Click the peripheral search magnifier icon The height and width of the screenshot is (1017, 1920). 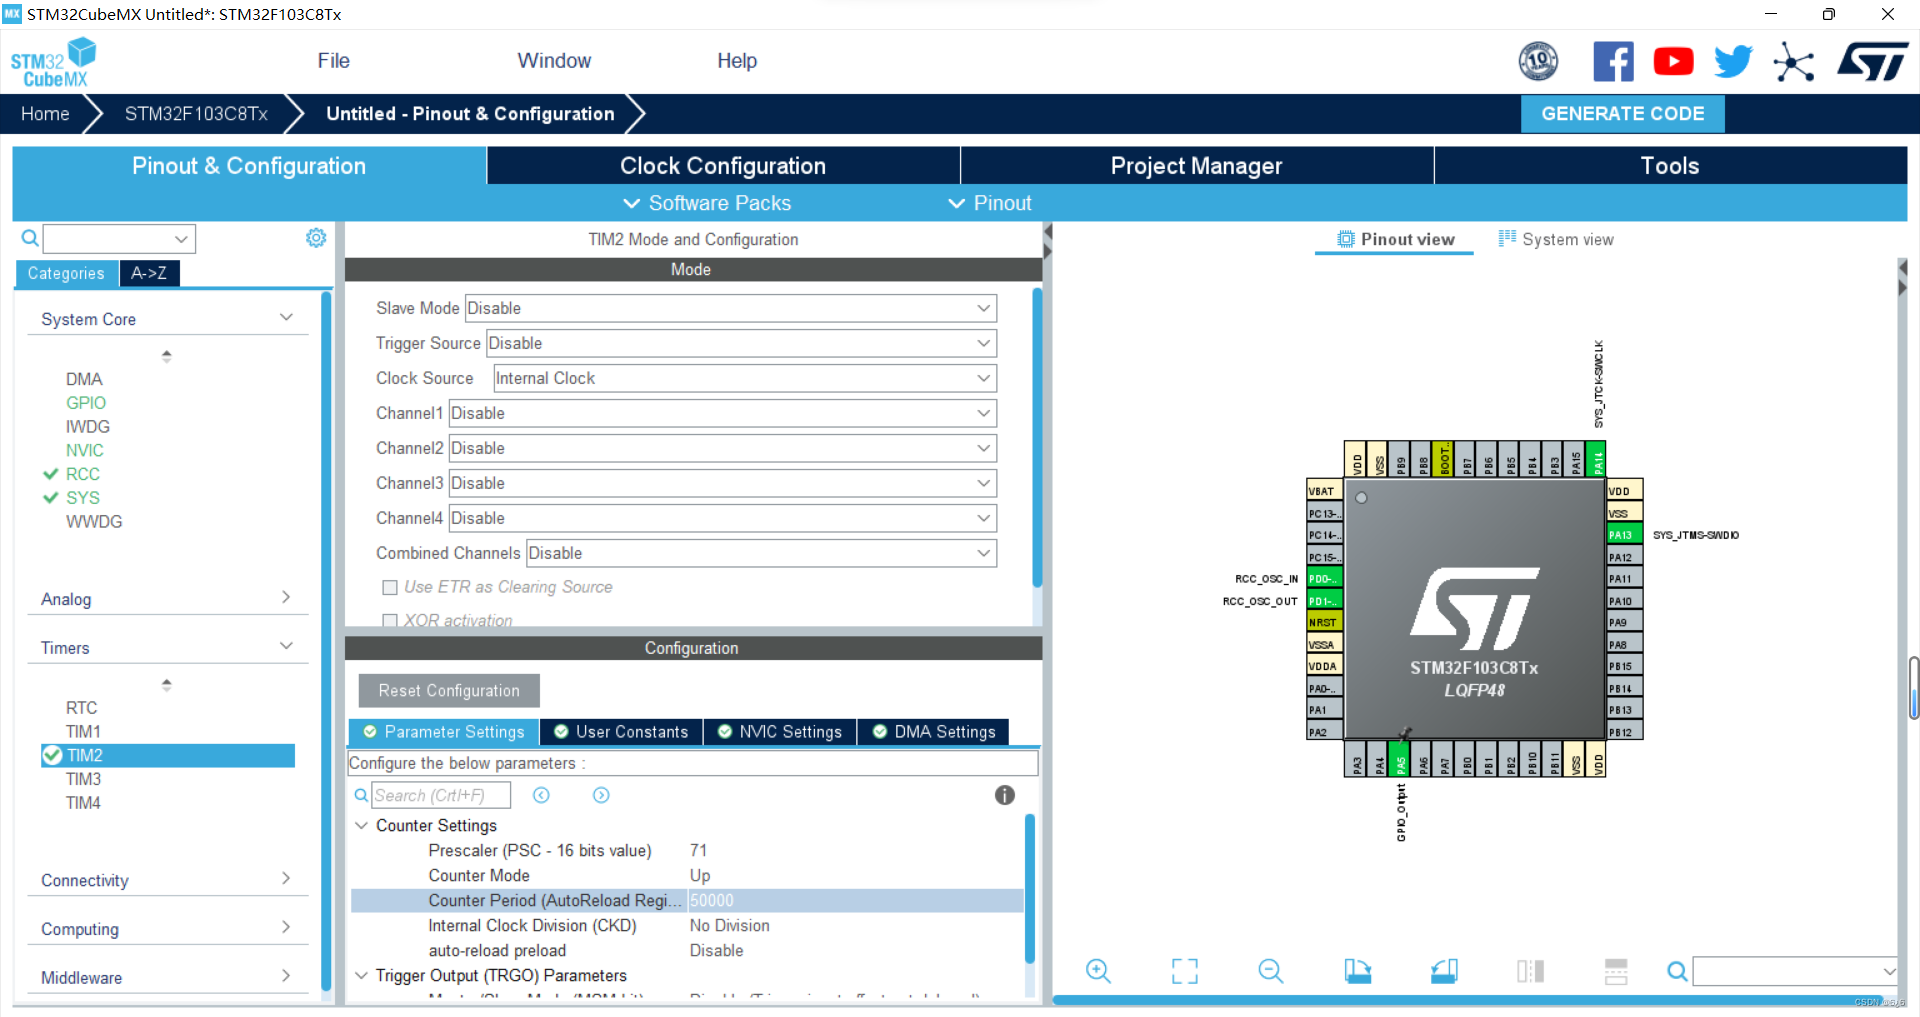click(x=30, y=238)
